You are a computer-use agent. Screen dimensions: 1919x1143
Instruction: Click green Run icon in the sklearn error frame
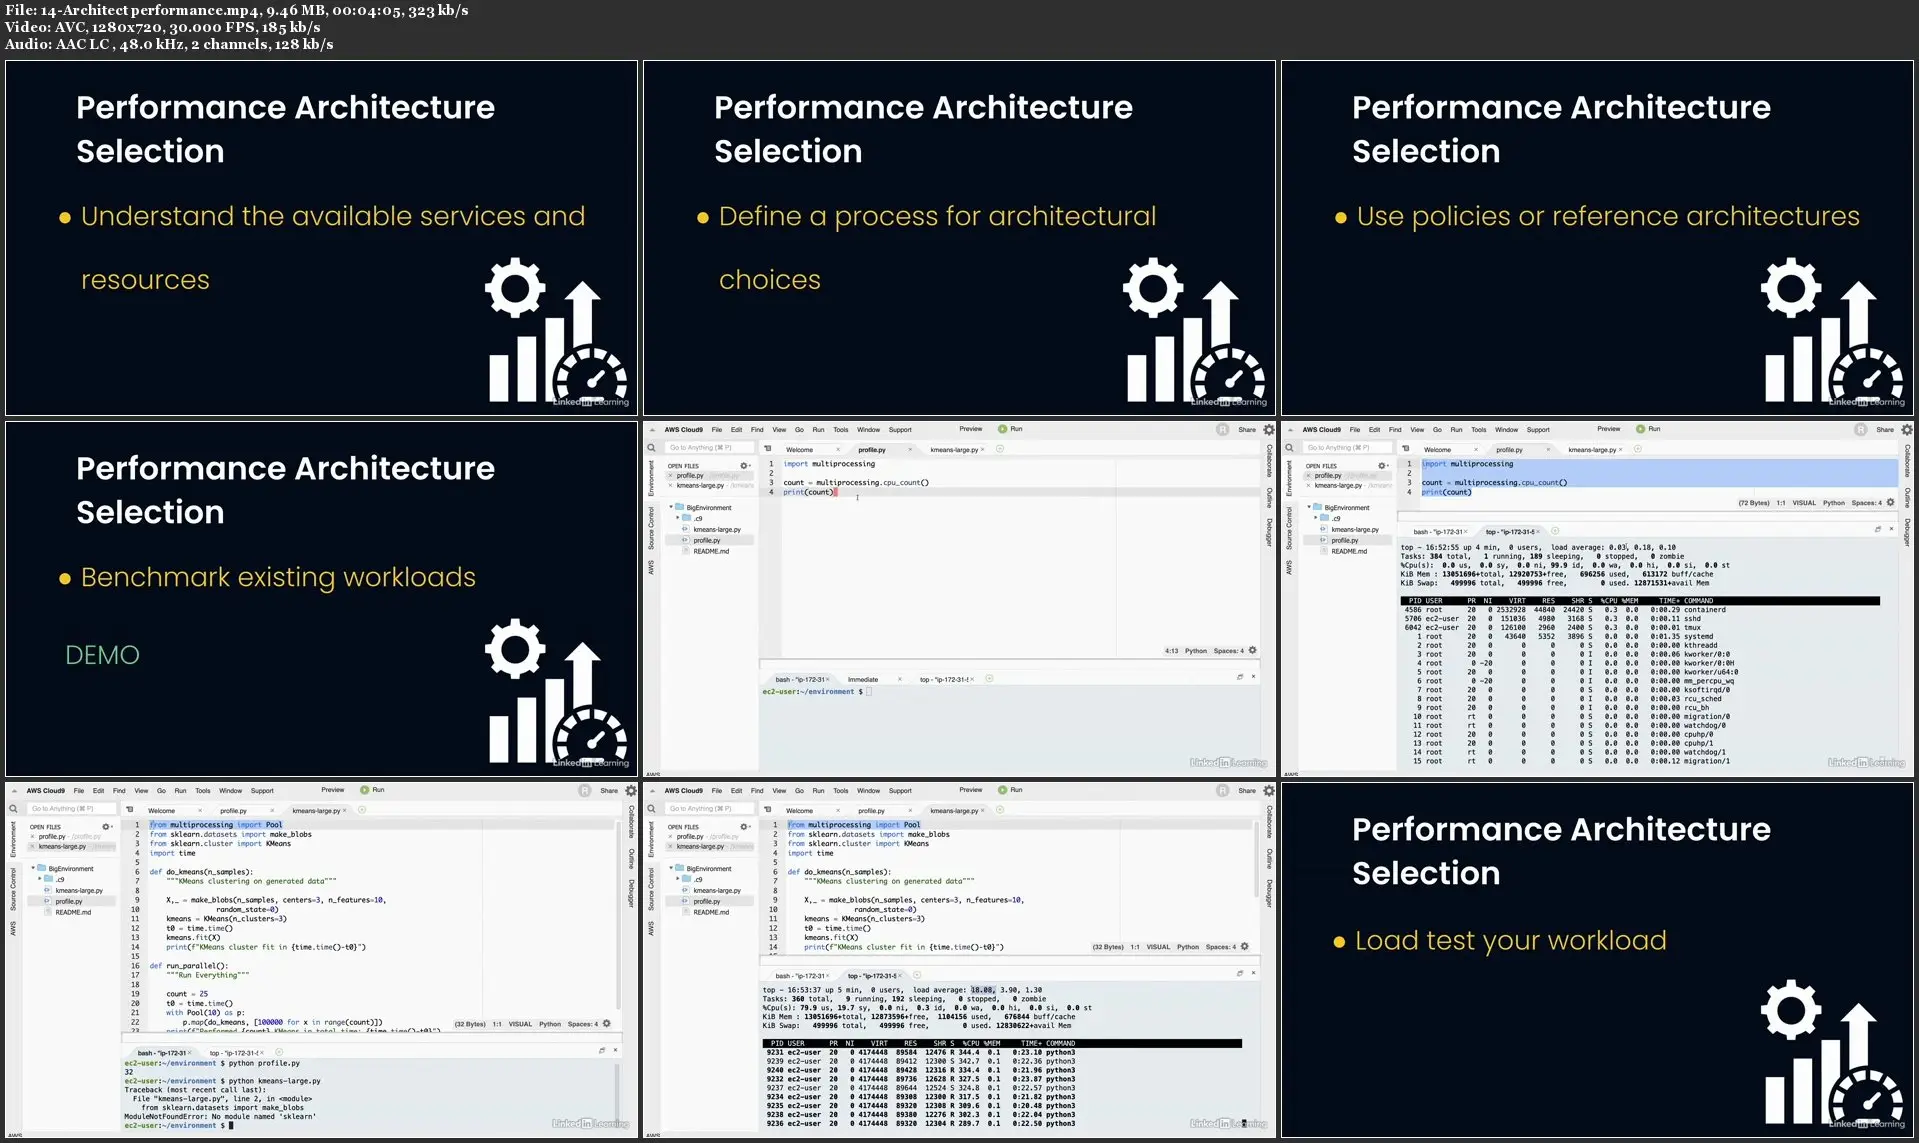[x=364, y=790]
